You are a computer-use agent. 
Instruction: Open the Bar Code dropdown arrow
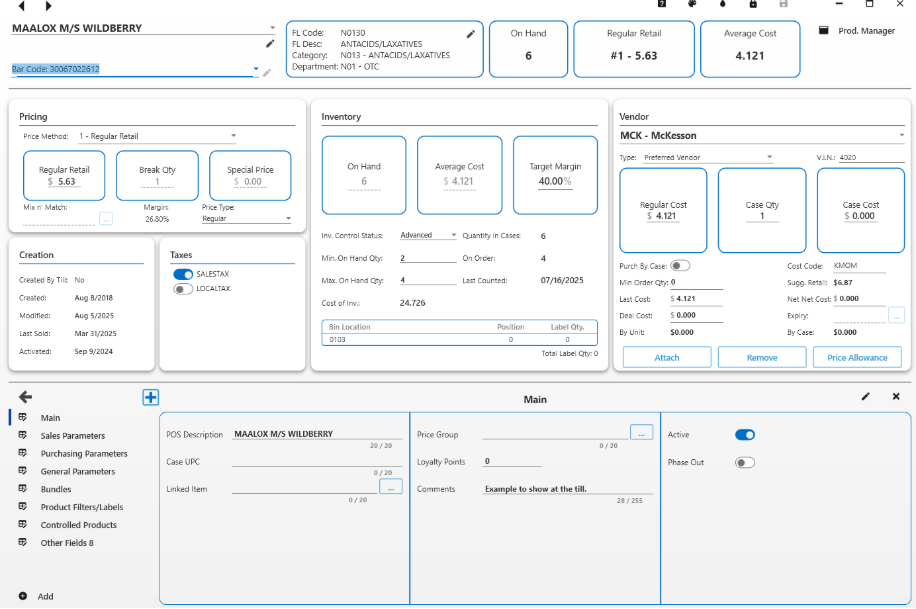point(256,69)
